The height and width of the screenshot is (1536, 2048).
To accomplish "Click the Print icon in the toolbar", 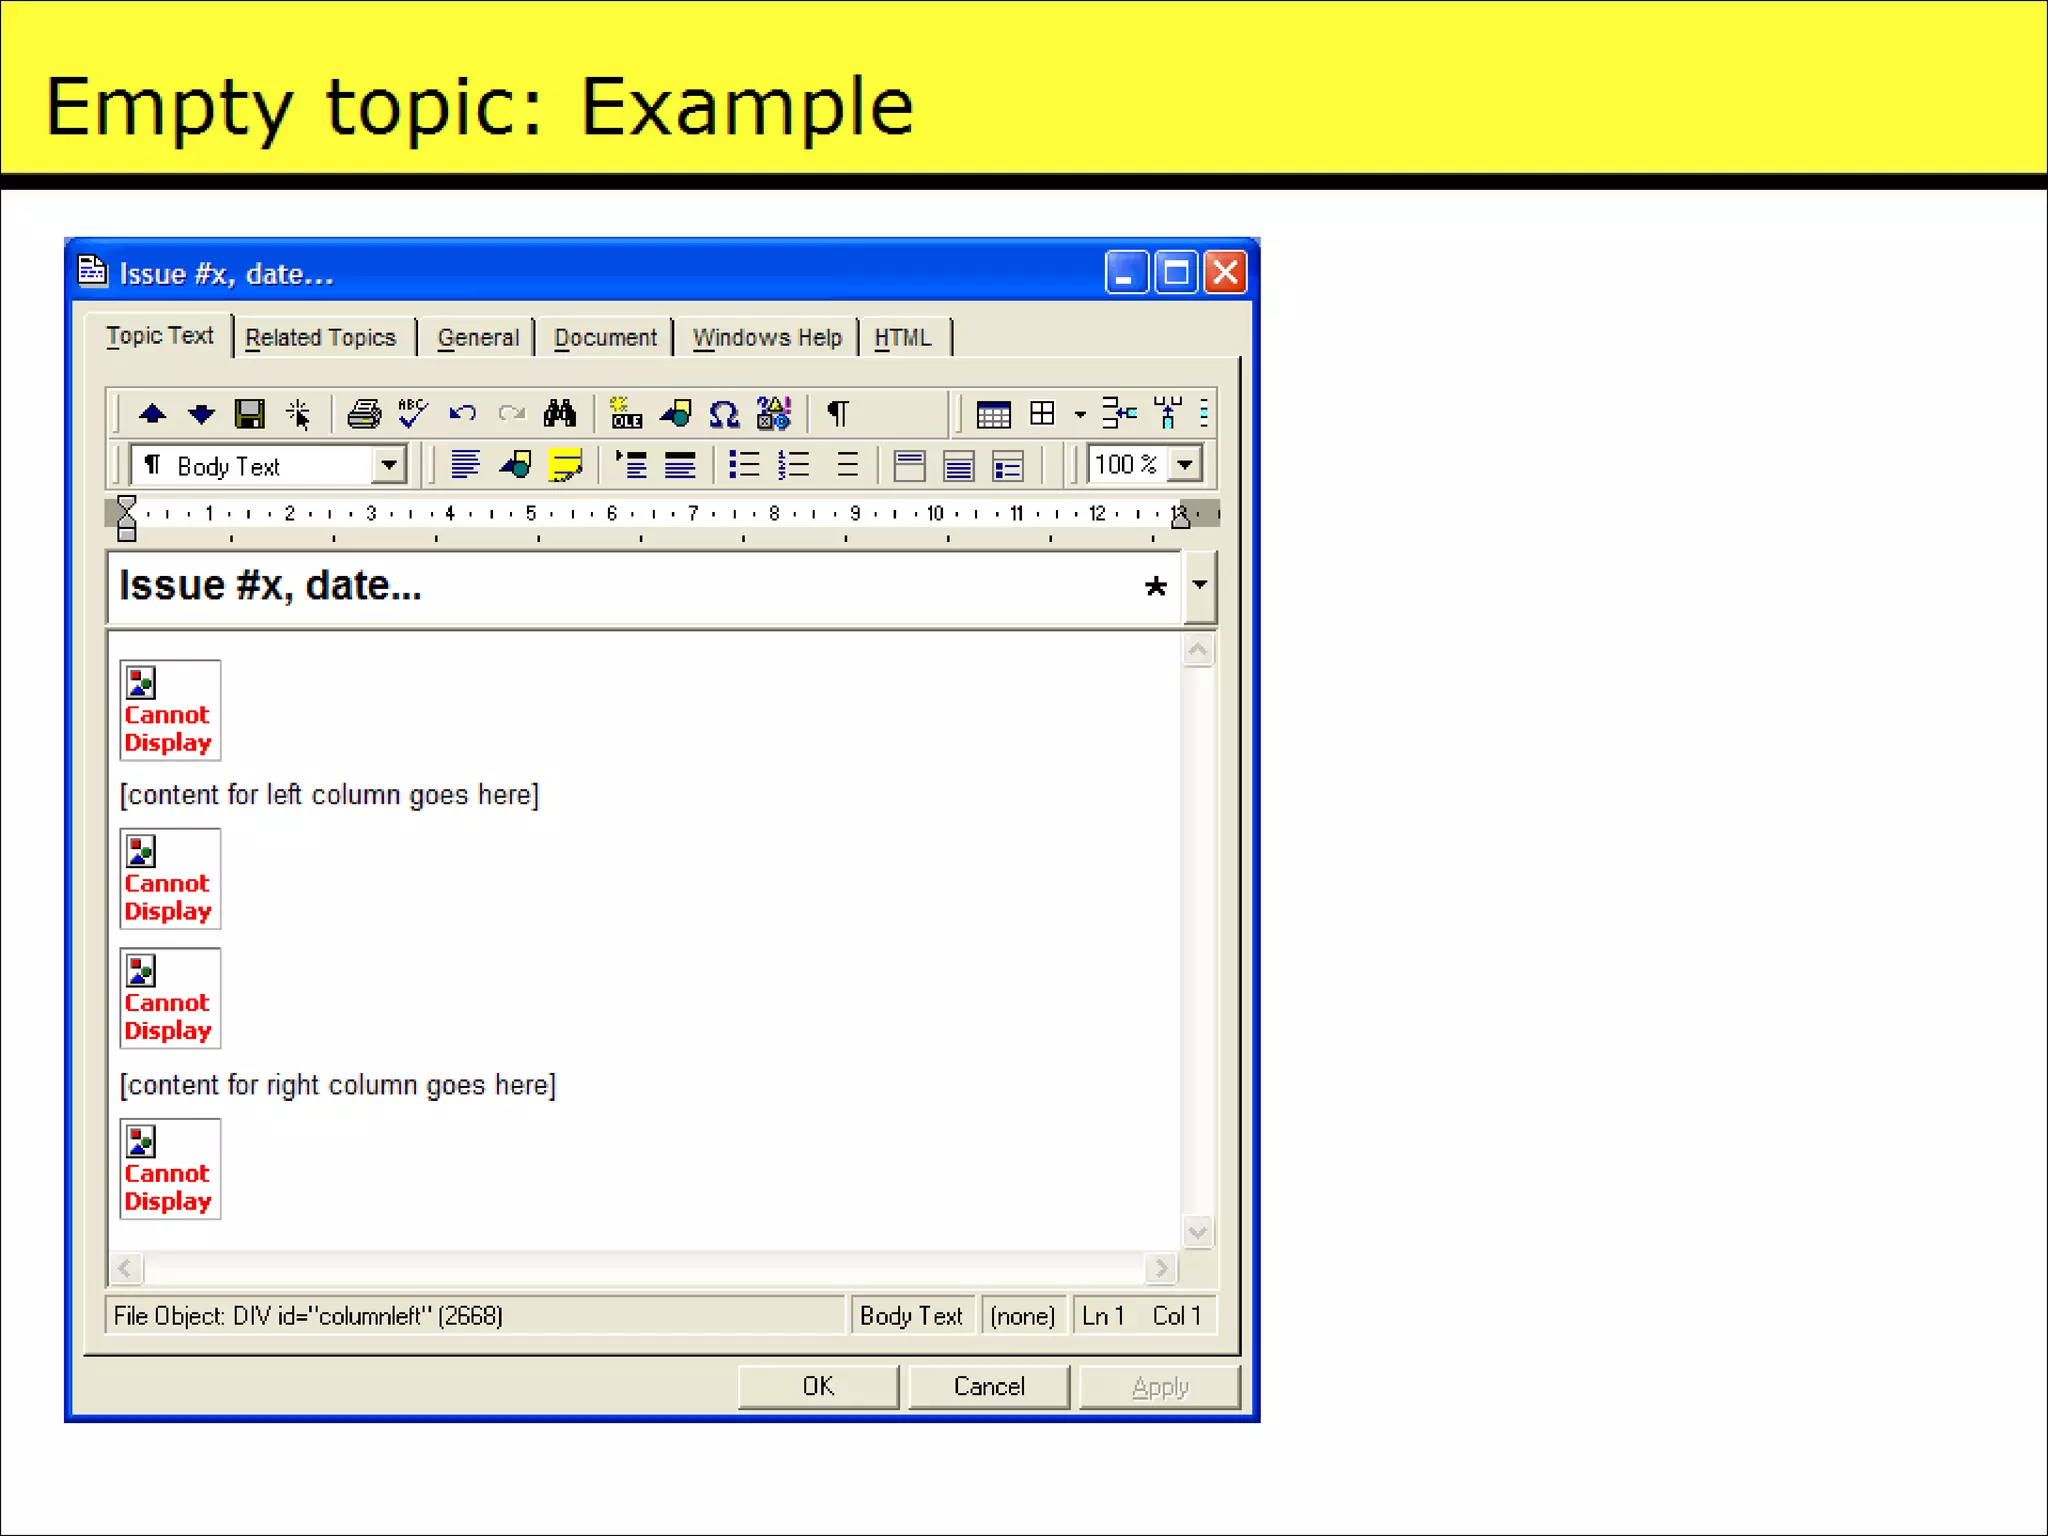I will click(364, 413).
